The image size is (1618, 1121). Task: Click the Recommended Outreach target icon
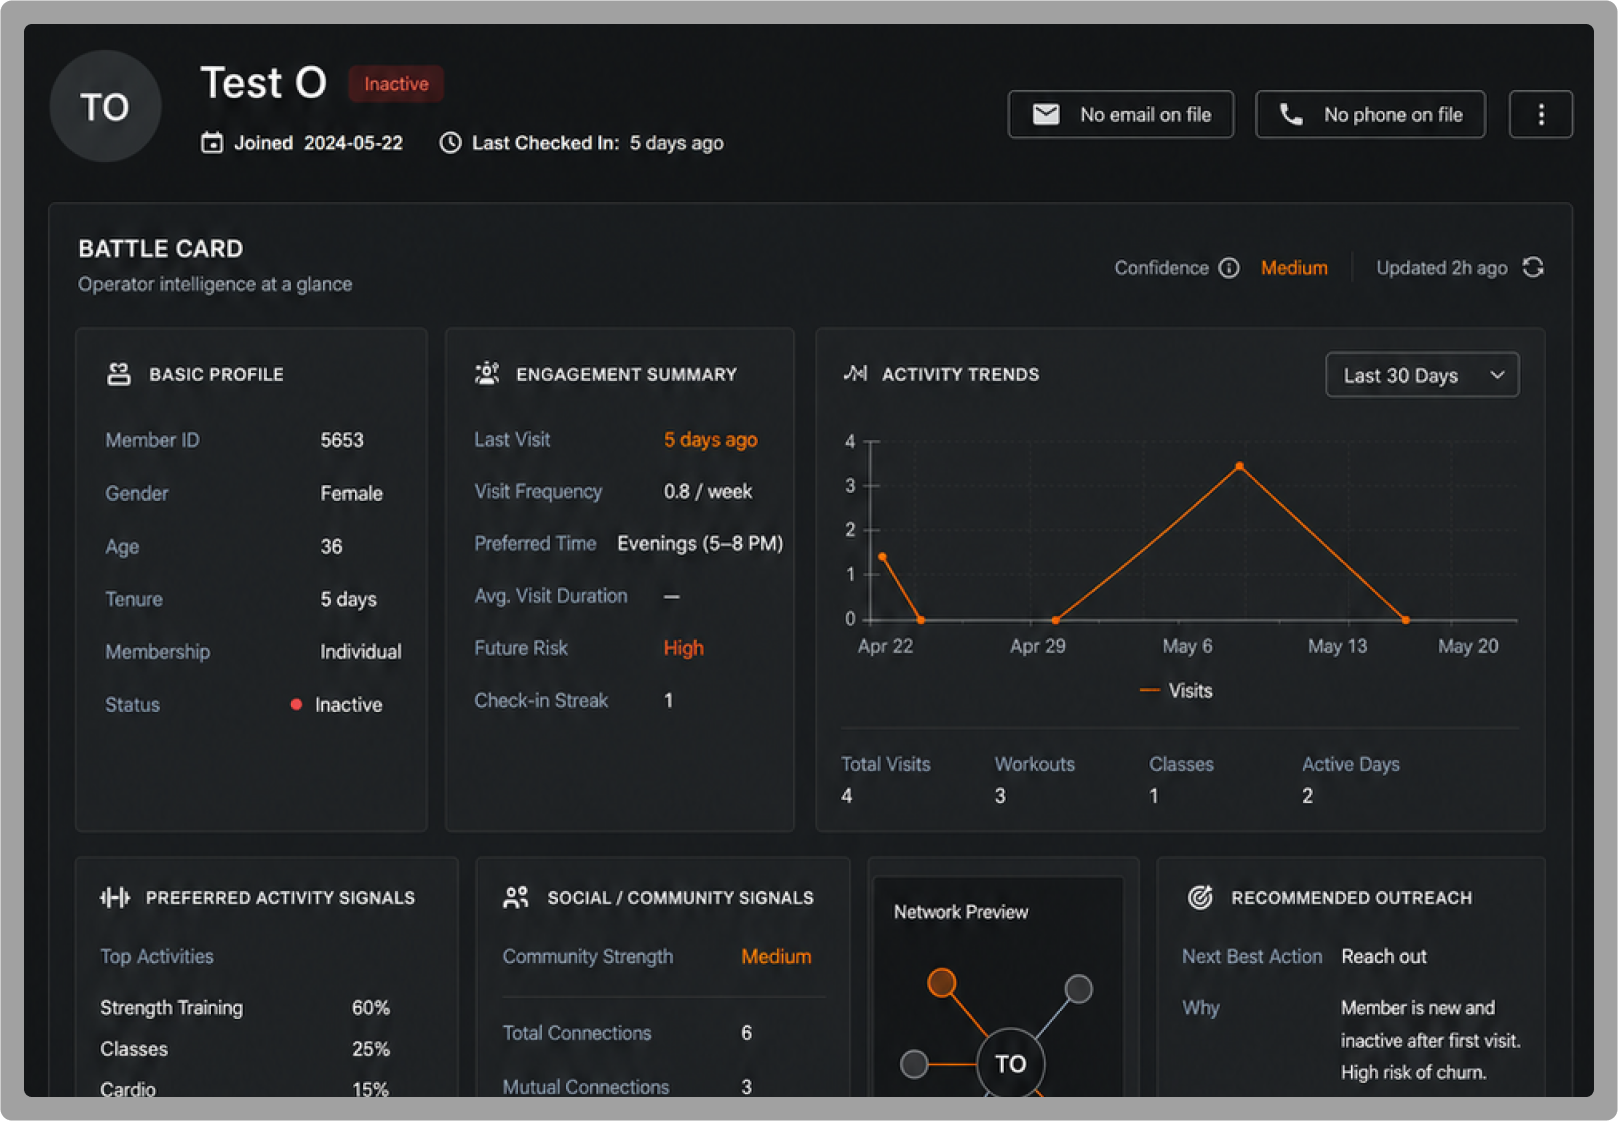[x=1200, y=897]
